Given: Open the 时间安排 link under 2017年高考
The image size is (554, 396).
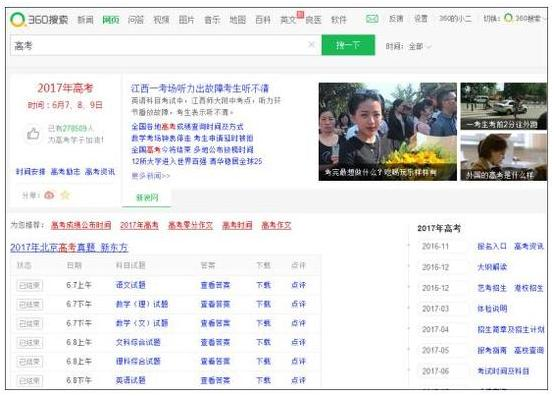Looking at the screenshot, I should click(31, 172).
